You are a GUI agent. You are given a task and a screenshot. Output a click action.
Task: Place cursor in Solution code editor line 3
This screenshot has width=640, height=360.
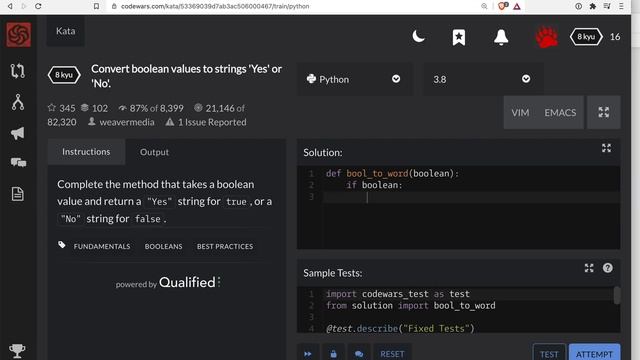[x=471, y=197]
